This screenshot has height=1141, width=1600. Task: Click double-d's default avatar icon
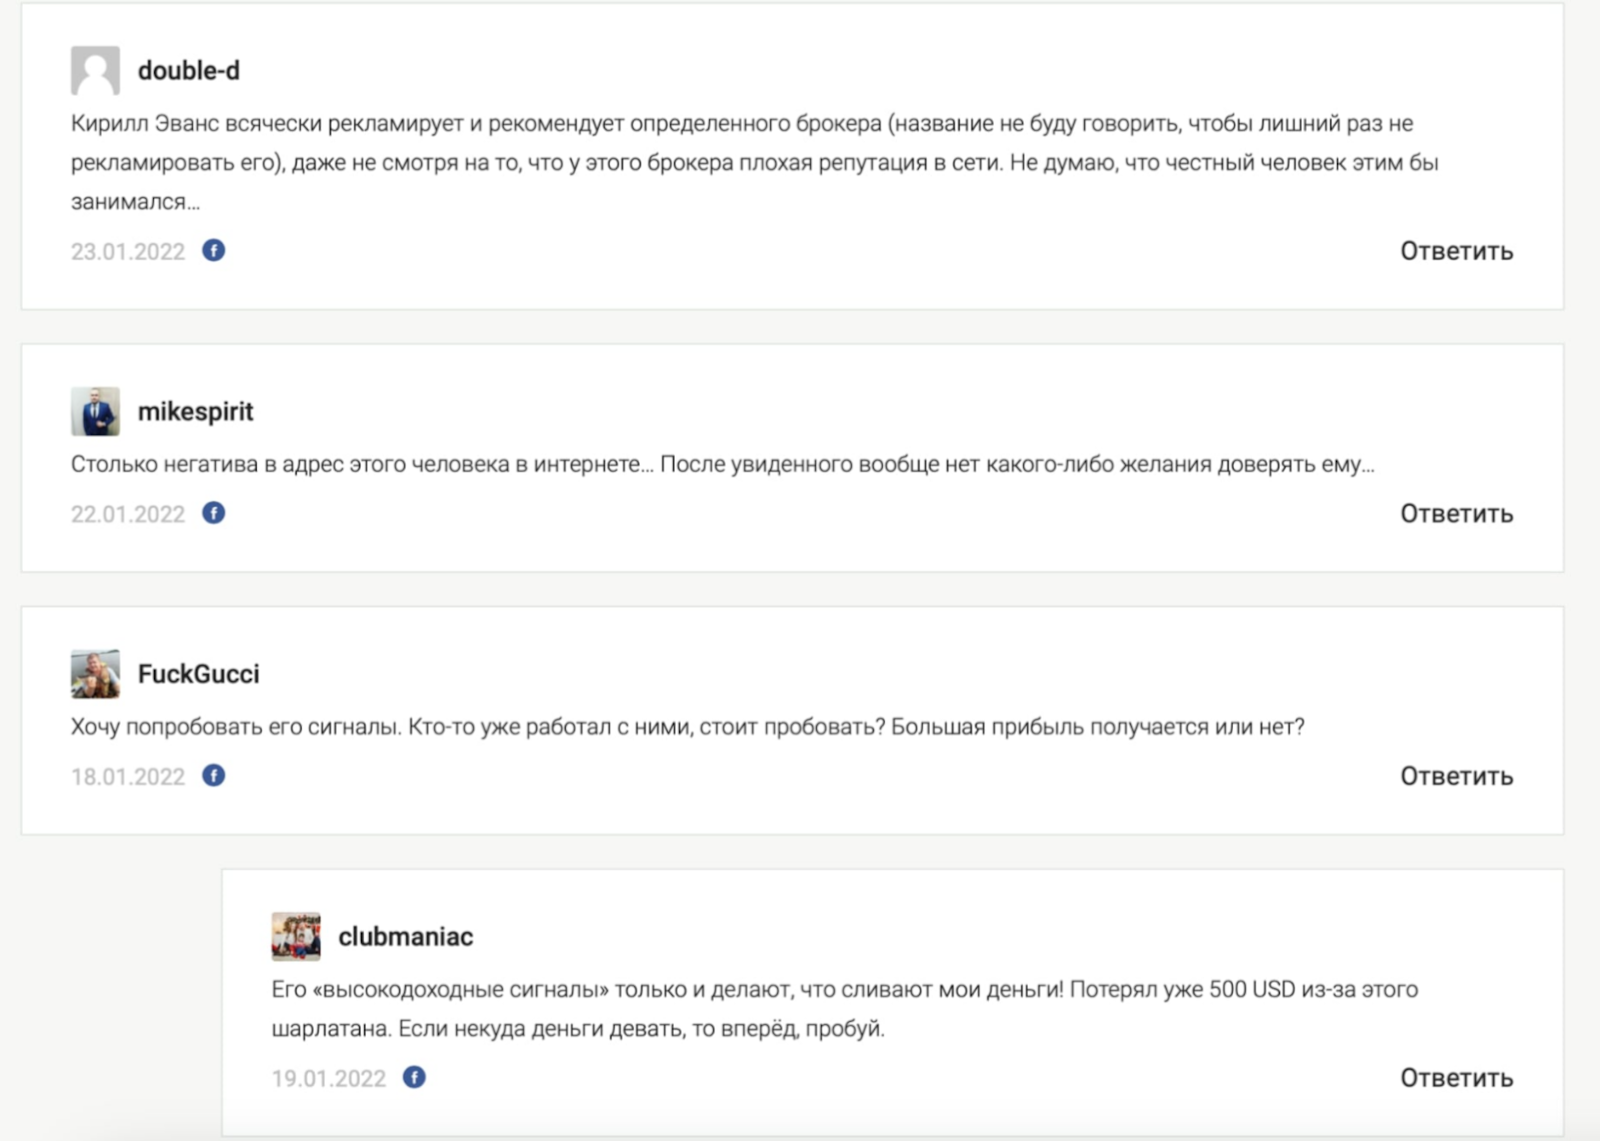[x=95, y=70]
